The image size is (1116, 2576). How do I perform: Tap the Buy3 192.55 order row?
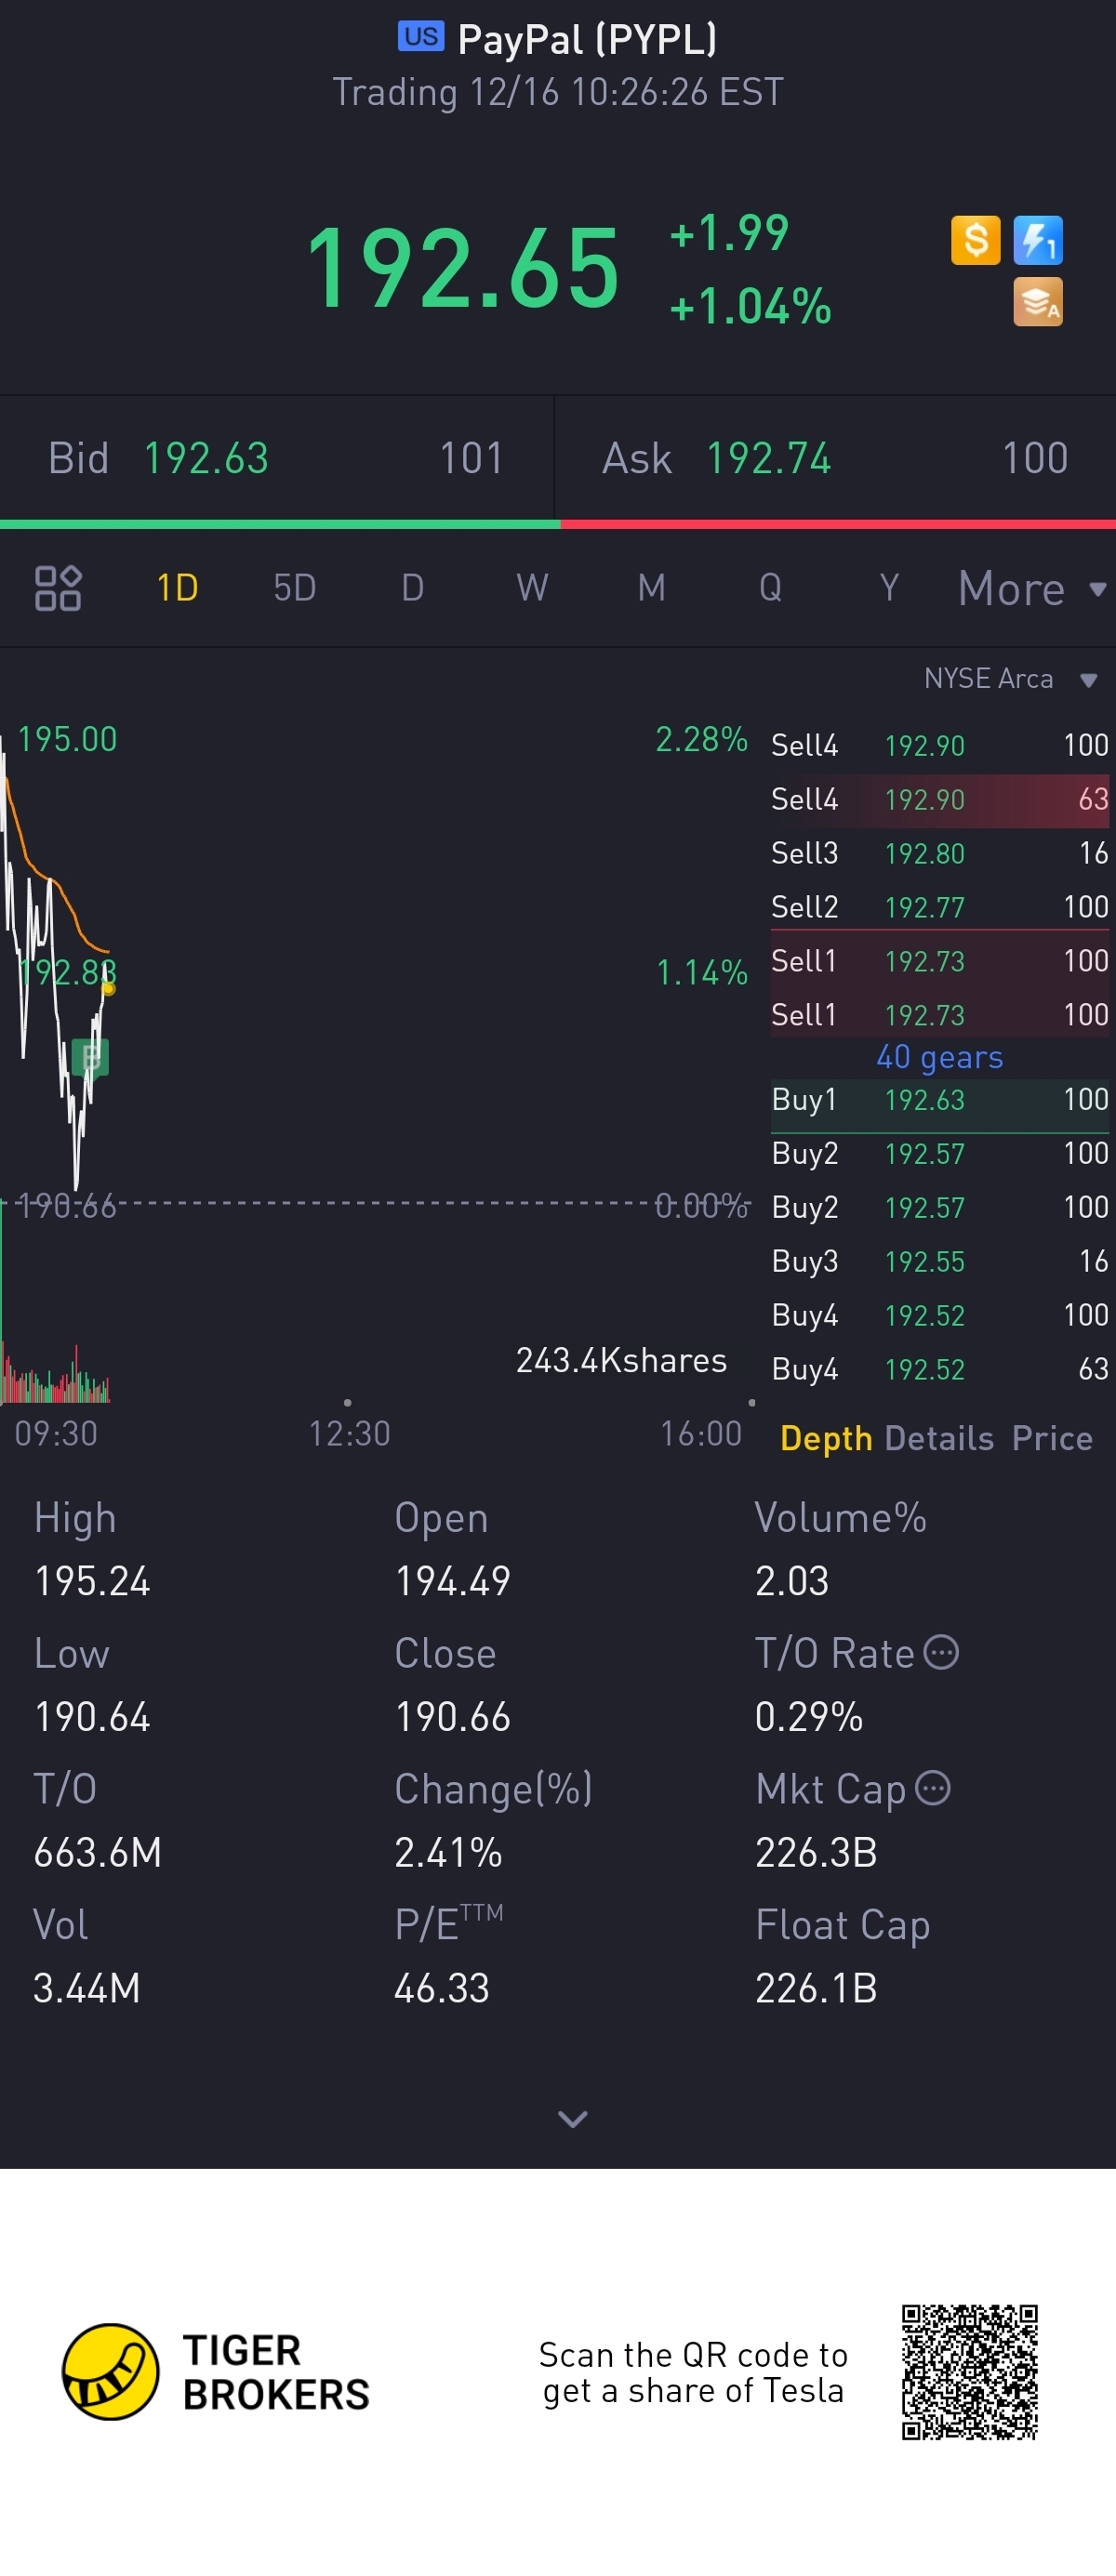(940, 1261)
